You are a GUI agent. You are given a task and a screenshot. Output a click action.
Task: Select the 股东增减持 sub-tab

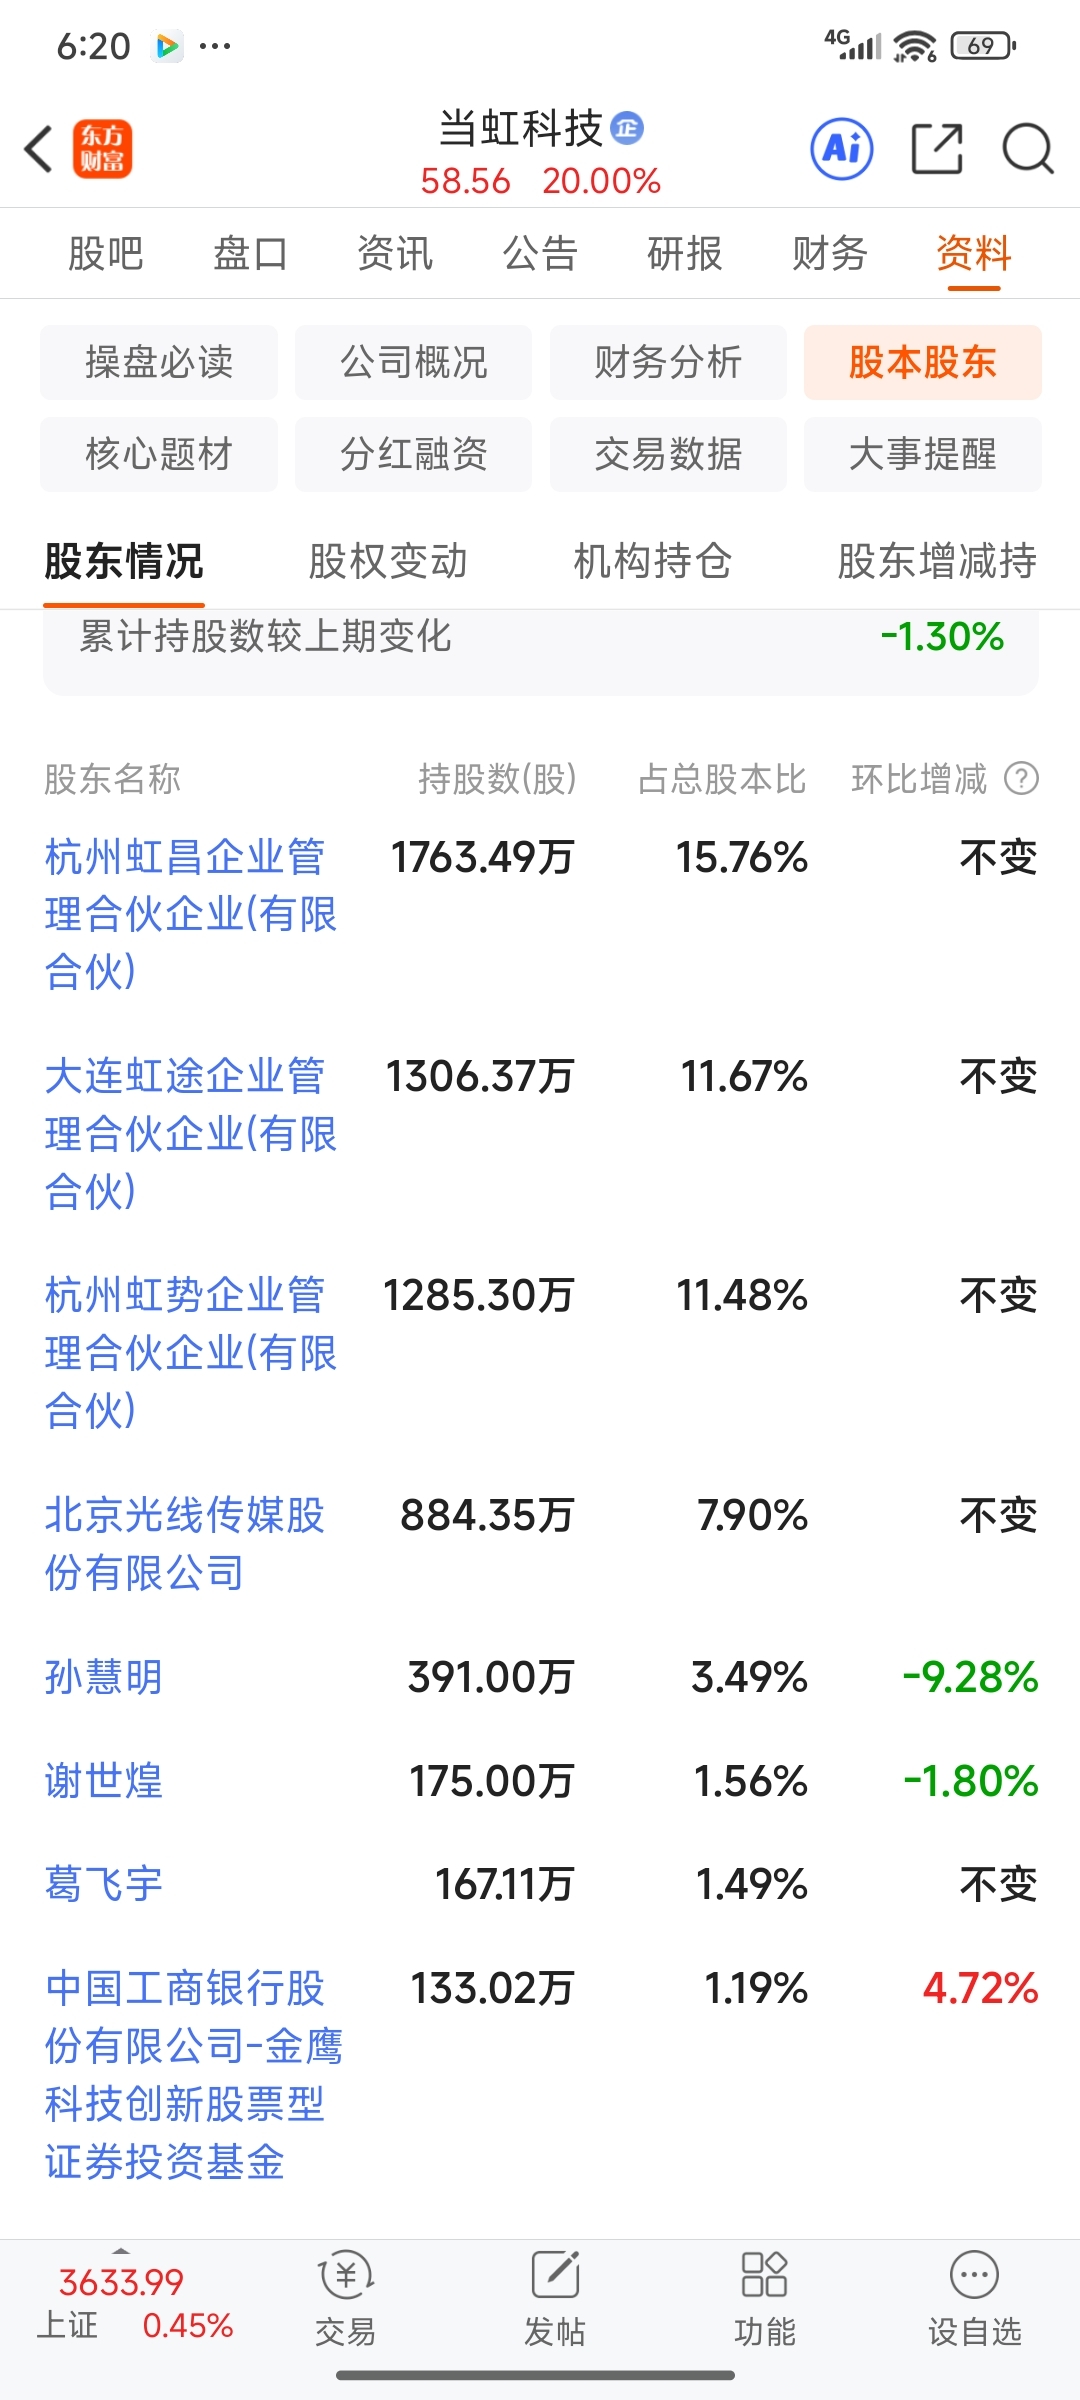pos(937,561)
